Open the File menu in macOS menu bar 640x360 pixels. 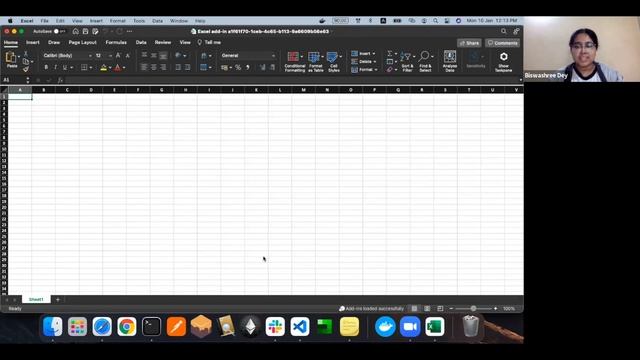coord(44,21)
